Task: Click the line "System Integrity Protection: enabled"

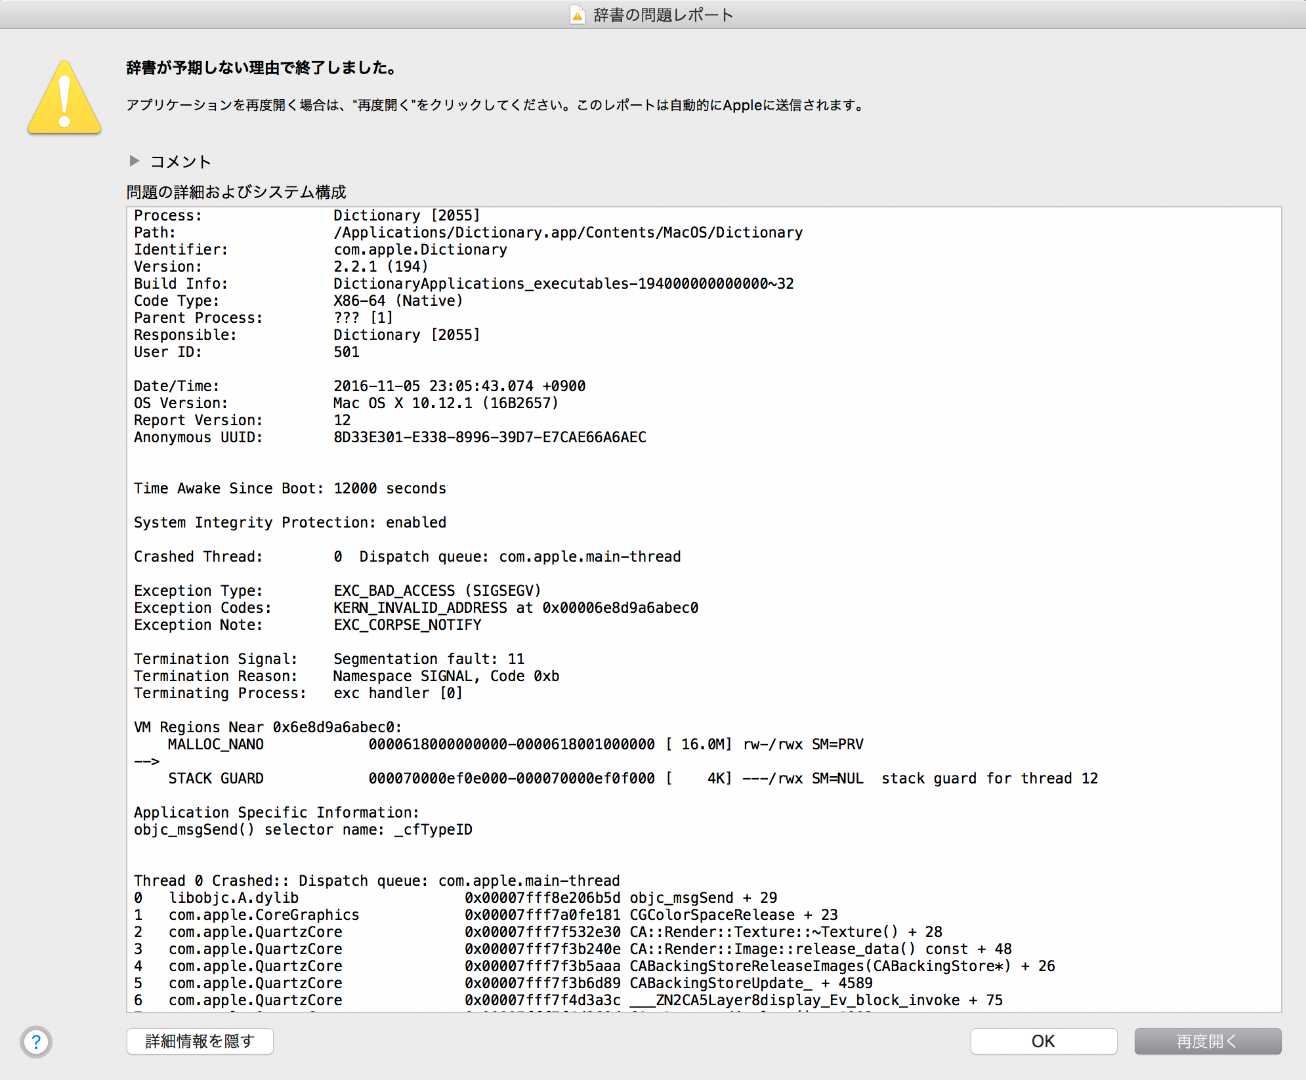Action: 290,523
